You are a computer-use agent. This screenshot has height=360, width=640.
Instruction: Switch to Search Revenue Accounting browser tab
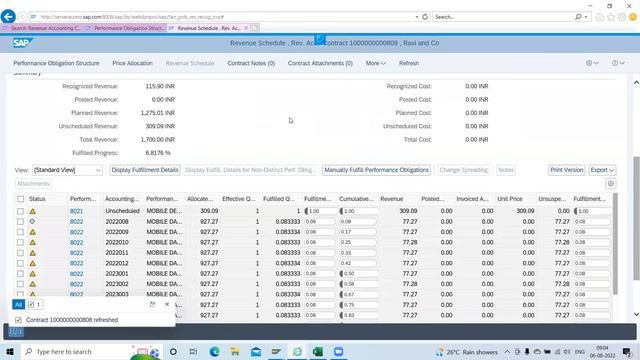click(x=42, y=28)
